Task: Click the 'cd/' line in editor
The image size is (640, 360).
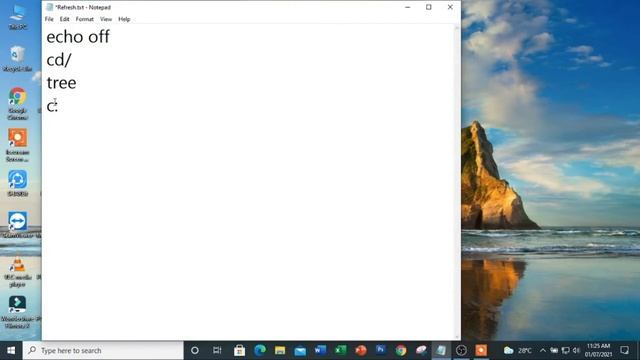Action: [59, 60]
